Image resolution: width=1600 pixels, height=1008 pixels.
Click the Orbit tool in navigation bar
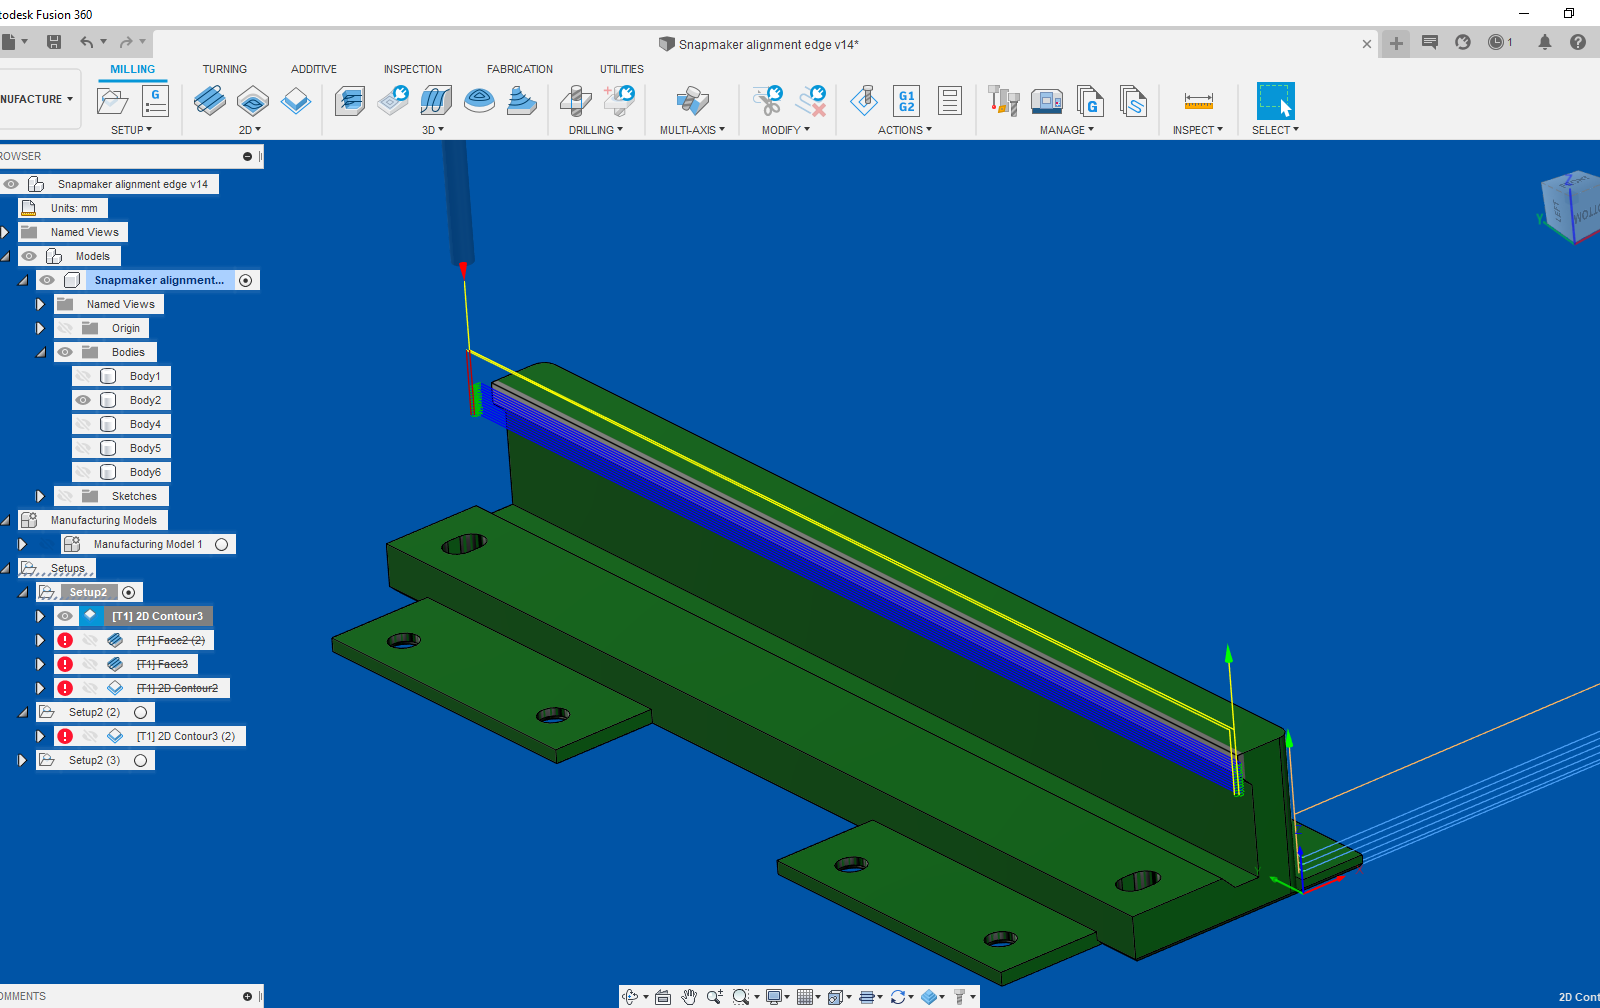click(x=632, y=997)
